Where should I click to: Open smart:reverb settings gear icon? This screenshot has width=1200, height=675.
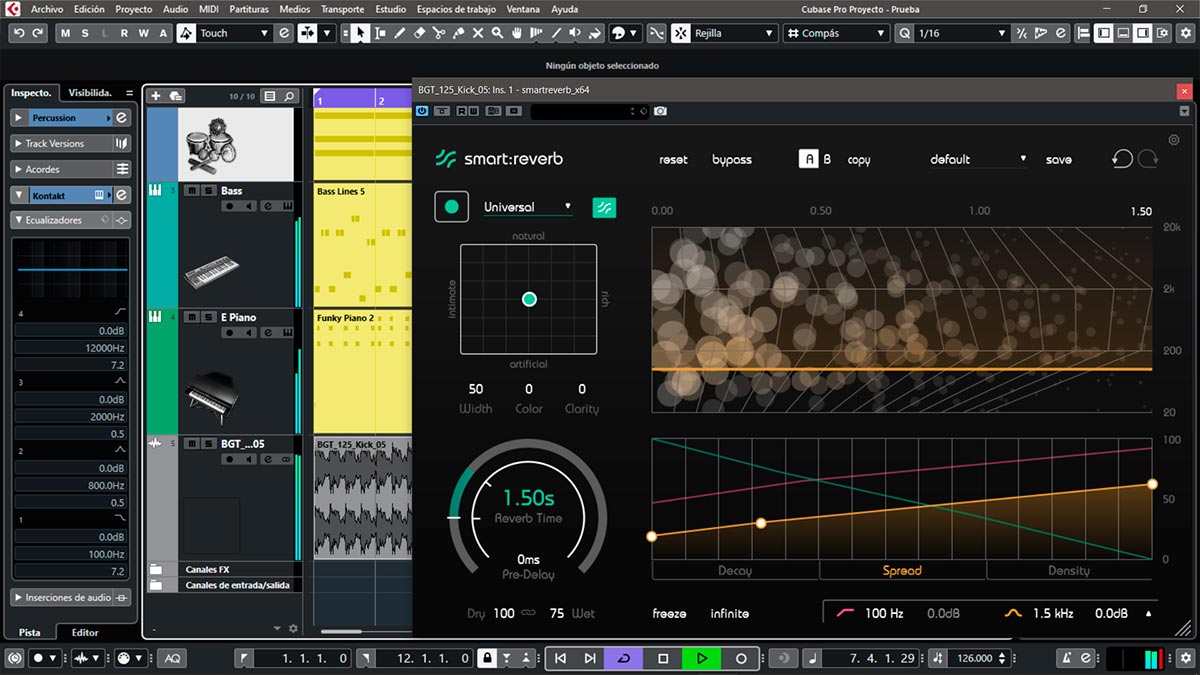(x=1174, y=140)
